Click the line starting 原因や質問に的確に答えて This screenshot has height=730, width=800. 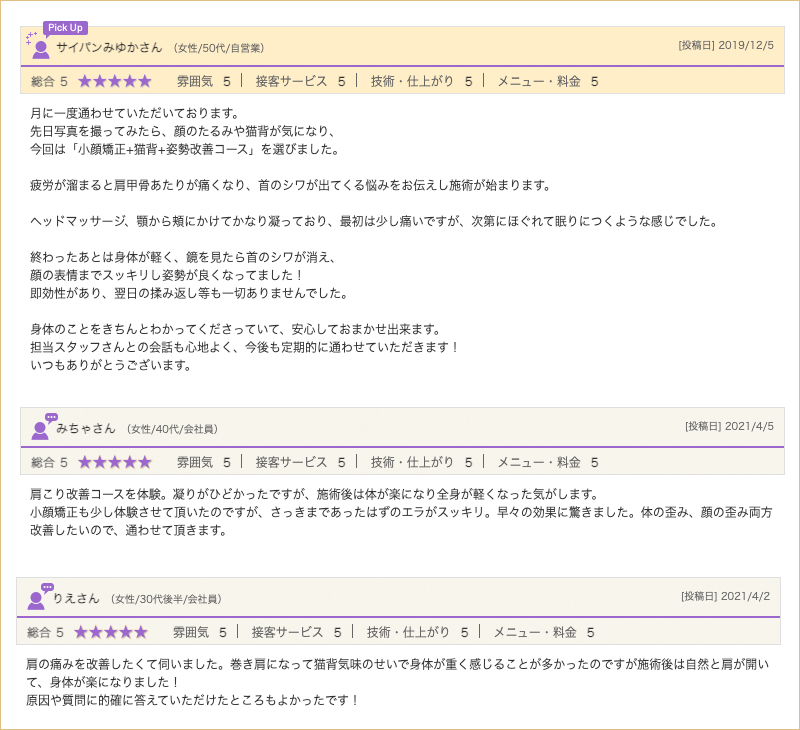click(192, 700)
